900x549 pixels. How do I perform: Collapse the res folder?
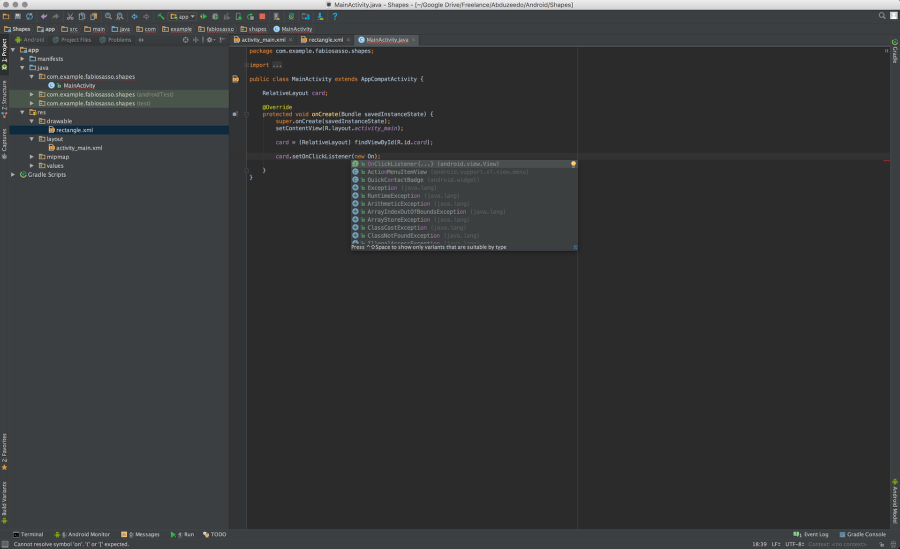pos(22,112)
